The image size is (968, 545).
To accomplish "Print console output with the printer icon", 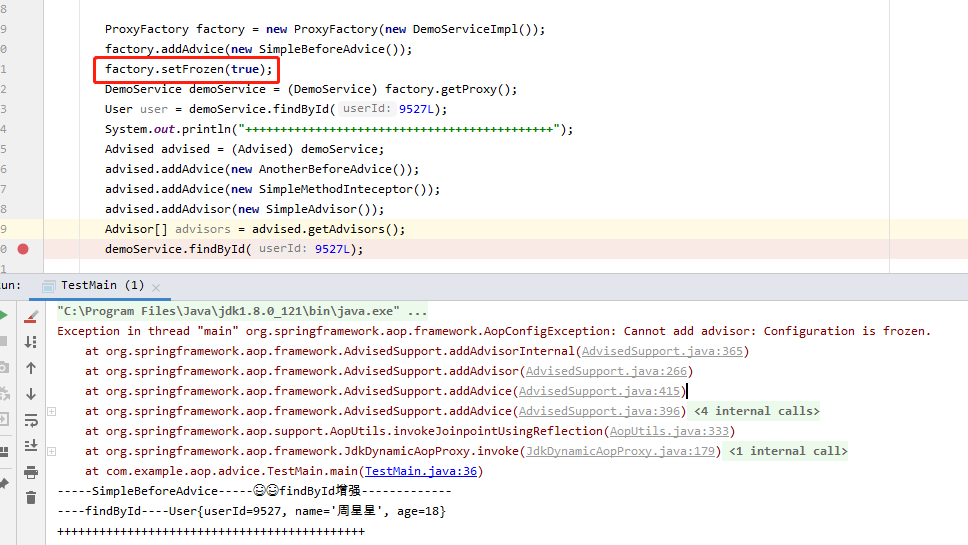I will coord(31,473).
